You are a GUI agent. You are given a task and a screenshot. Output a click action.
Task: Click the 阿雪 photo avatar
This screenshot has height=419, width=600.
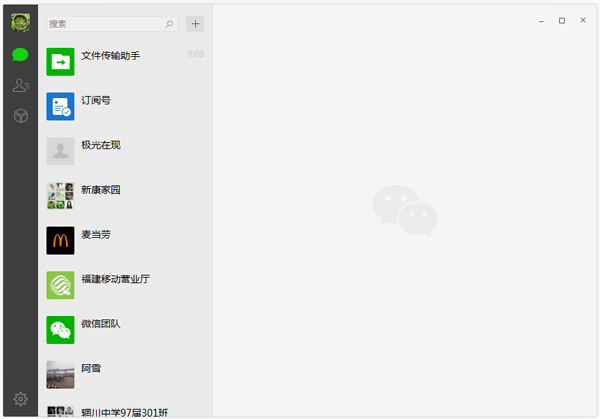60,375
